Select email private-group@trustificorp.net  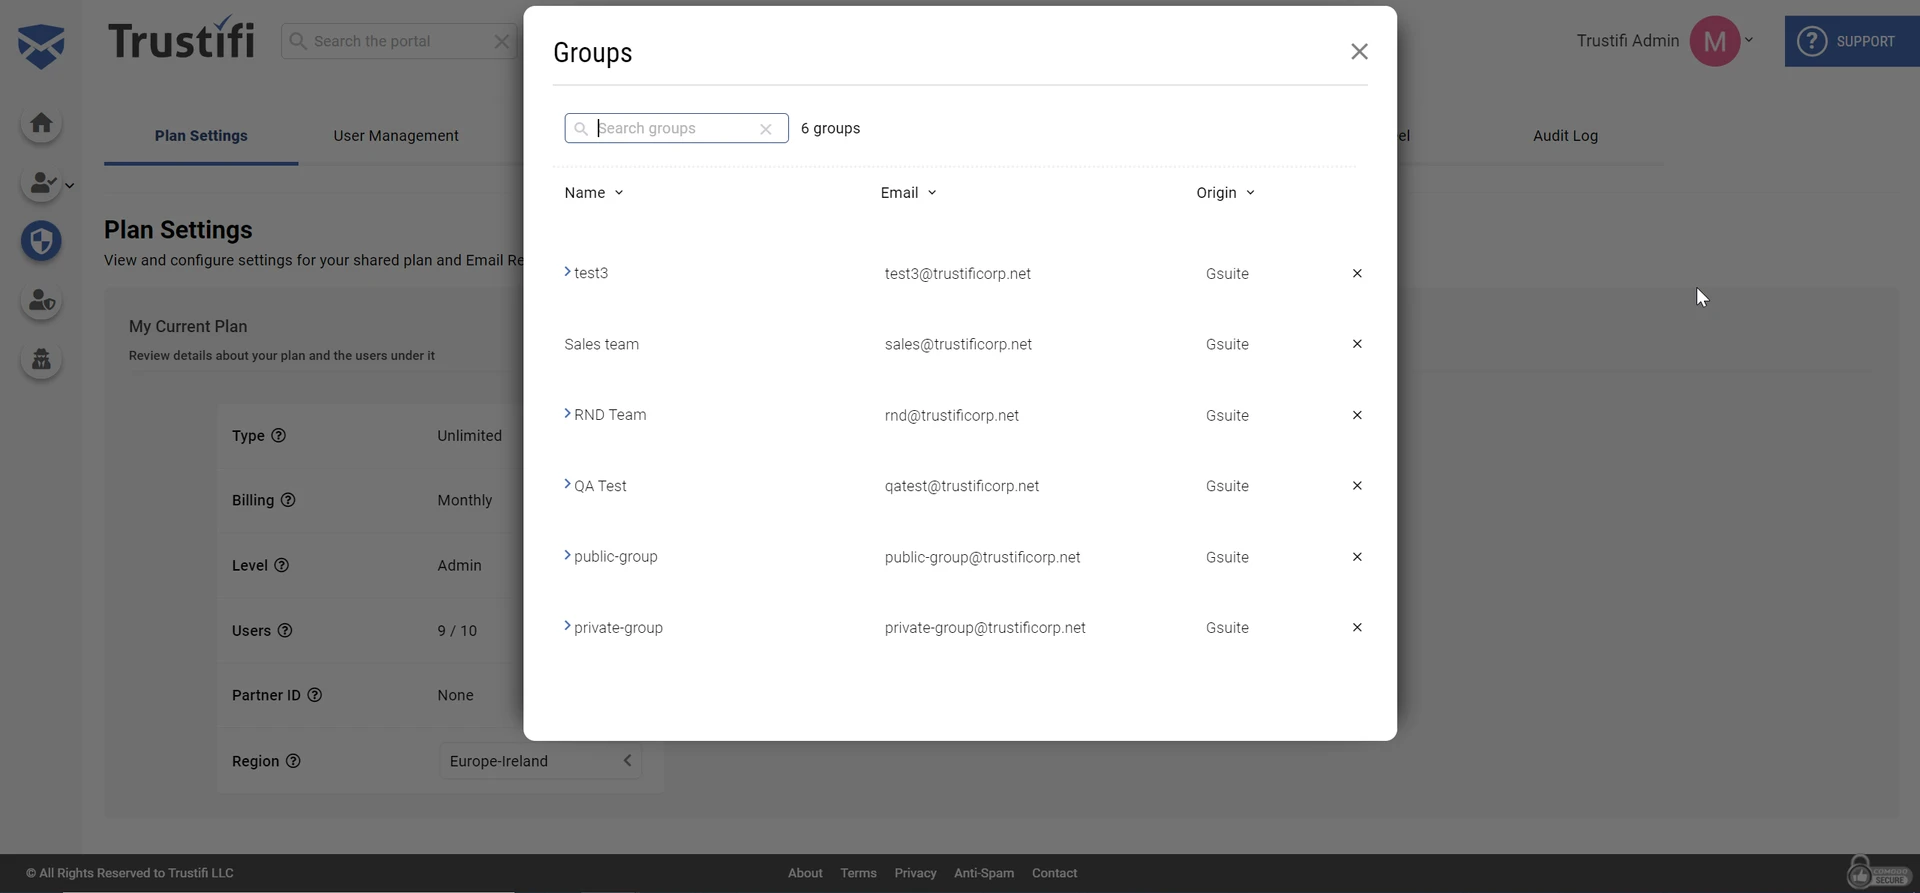(985, 628)
